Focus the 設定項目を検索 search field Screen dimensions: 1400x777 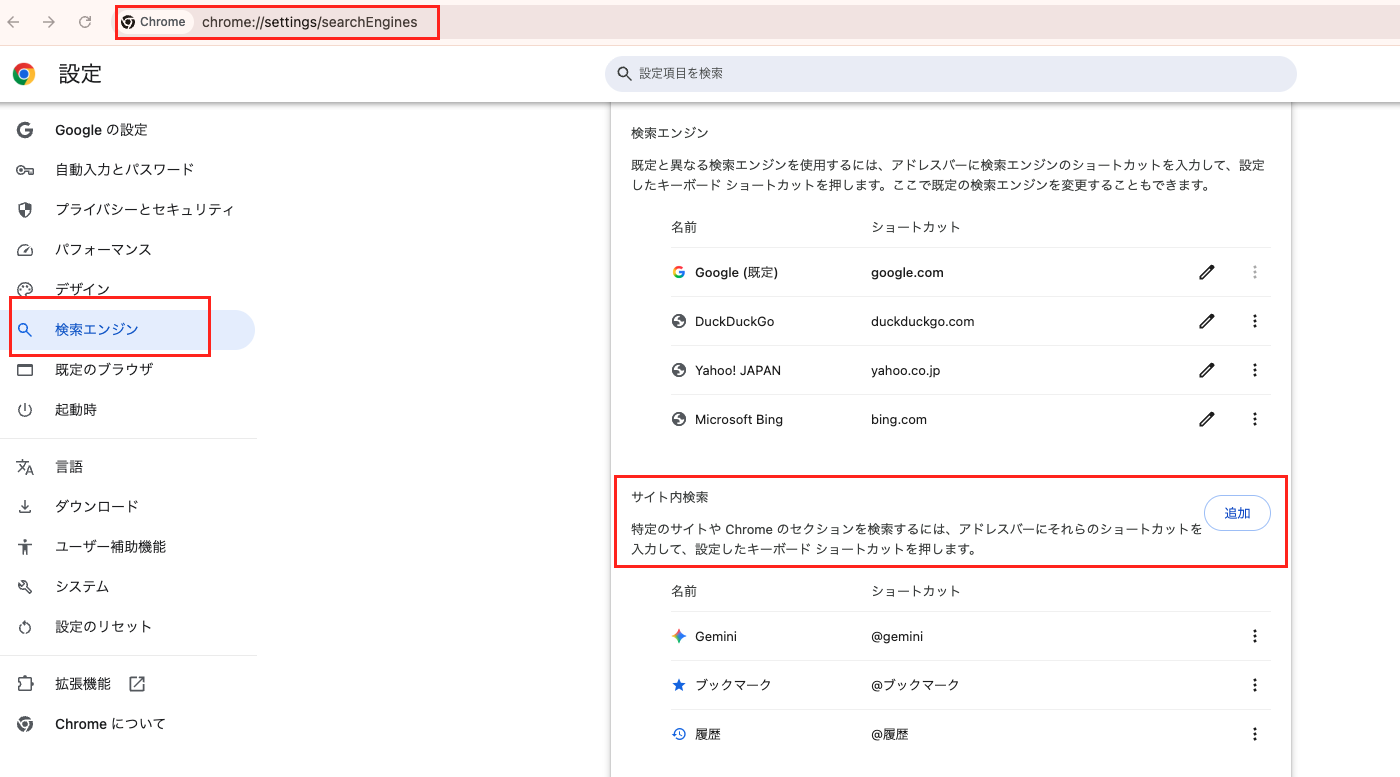pyautogui.click(x=950, y=74)
